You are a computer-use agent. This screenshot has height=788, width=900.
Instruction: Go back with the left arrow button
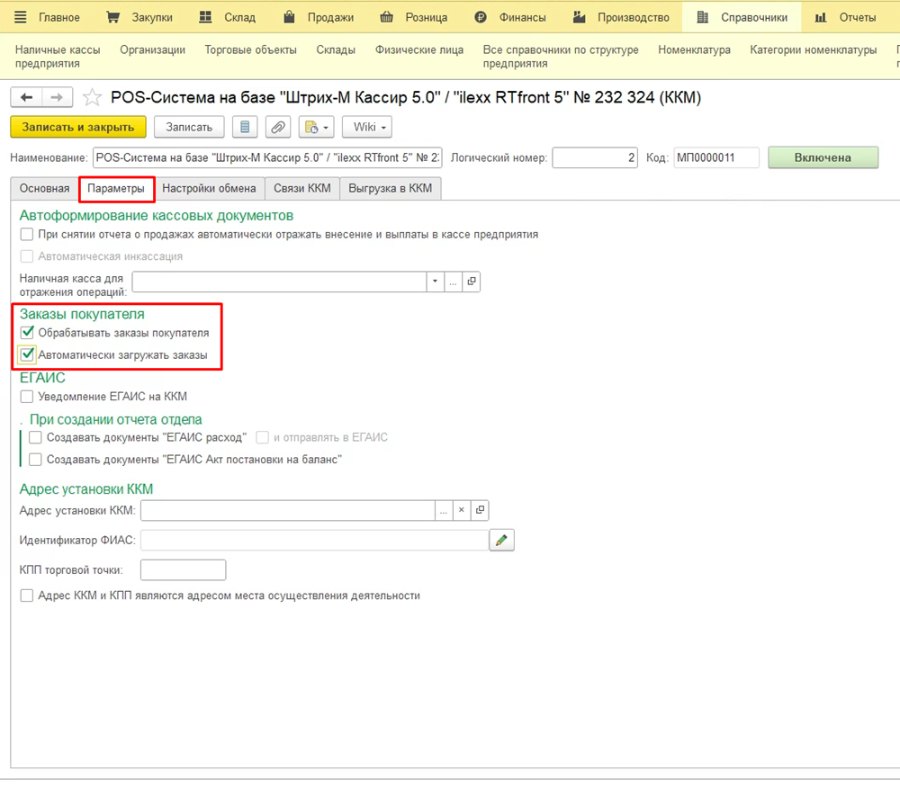pos(26,97)
